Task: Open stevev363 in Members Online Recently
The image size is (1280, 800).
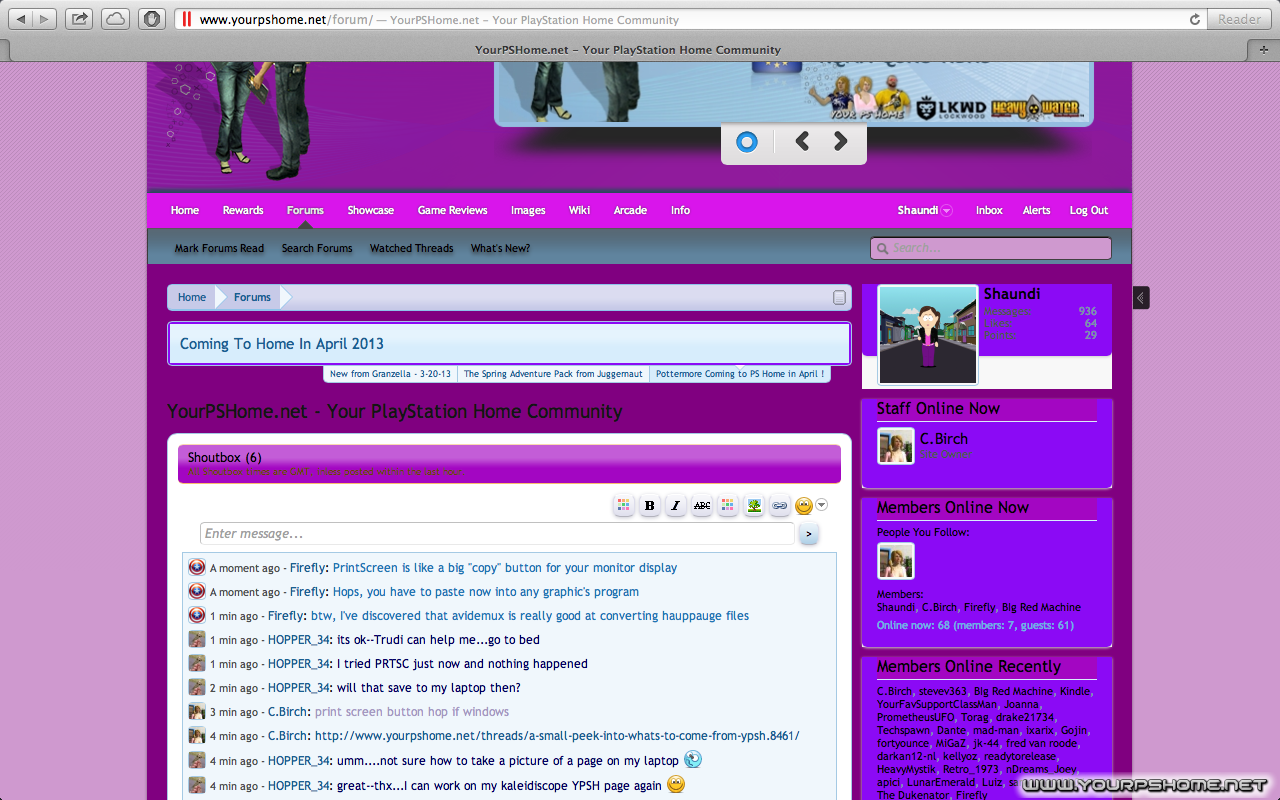Action: tap(943, 691)
